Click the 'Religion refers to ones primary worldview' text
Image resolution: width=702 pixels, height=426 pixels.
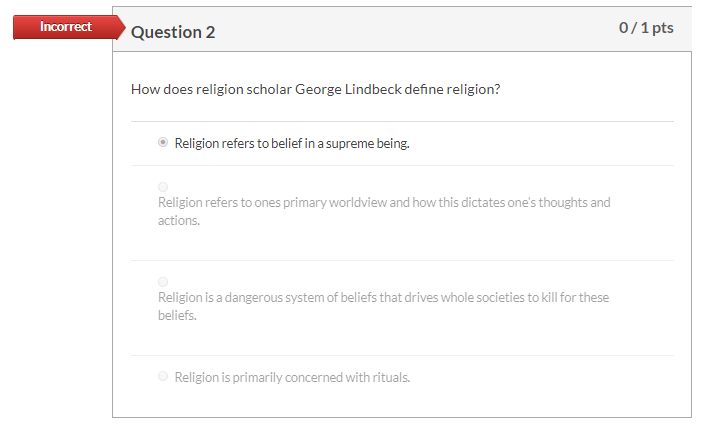click(383, 202)
